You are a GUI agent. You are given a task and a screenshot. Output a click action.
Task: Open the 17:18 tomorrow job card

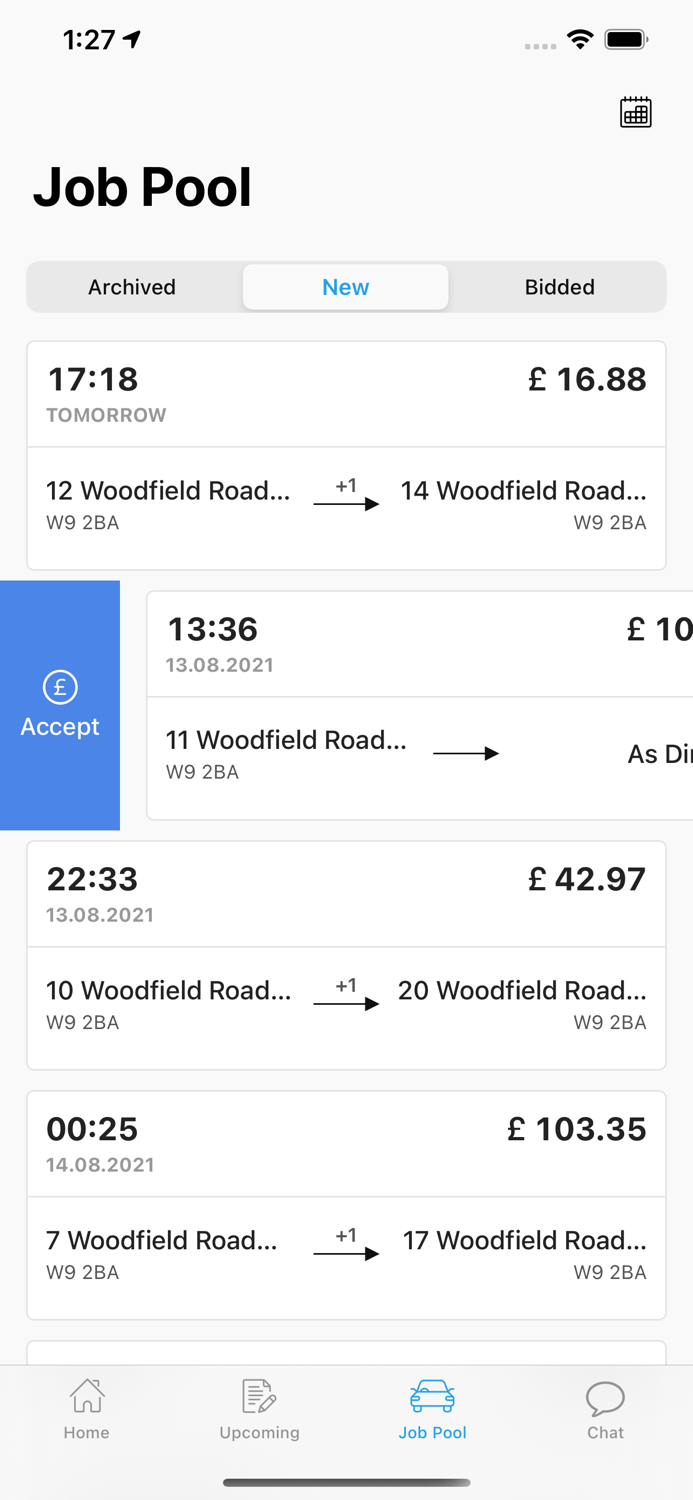[x=346, y=395]
